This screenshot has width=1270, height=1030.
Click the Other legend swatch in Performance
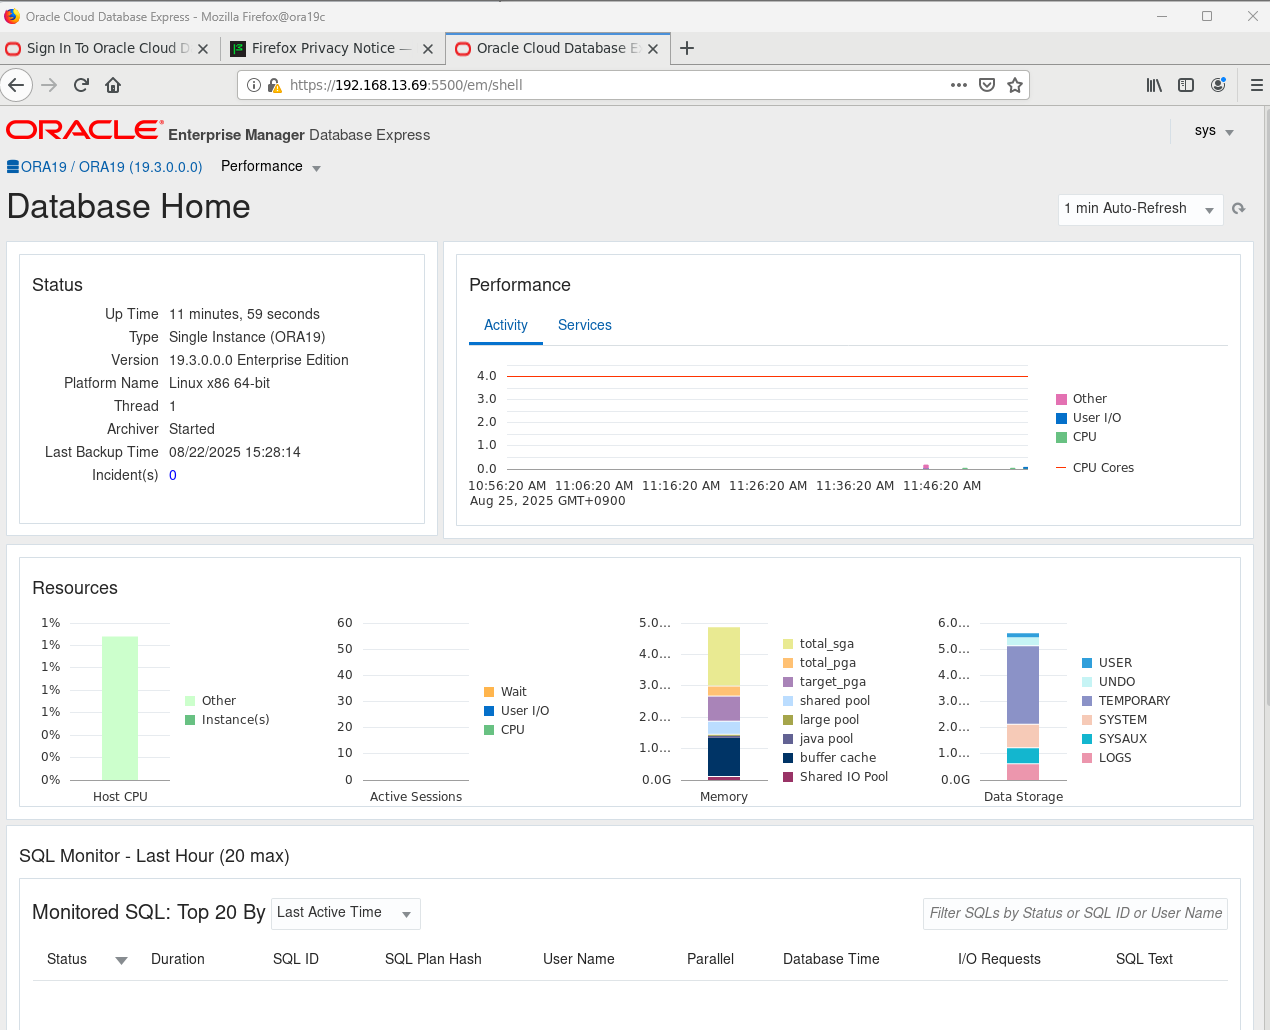(1062, 399)
